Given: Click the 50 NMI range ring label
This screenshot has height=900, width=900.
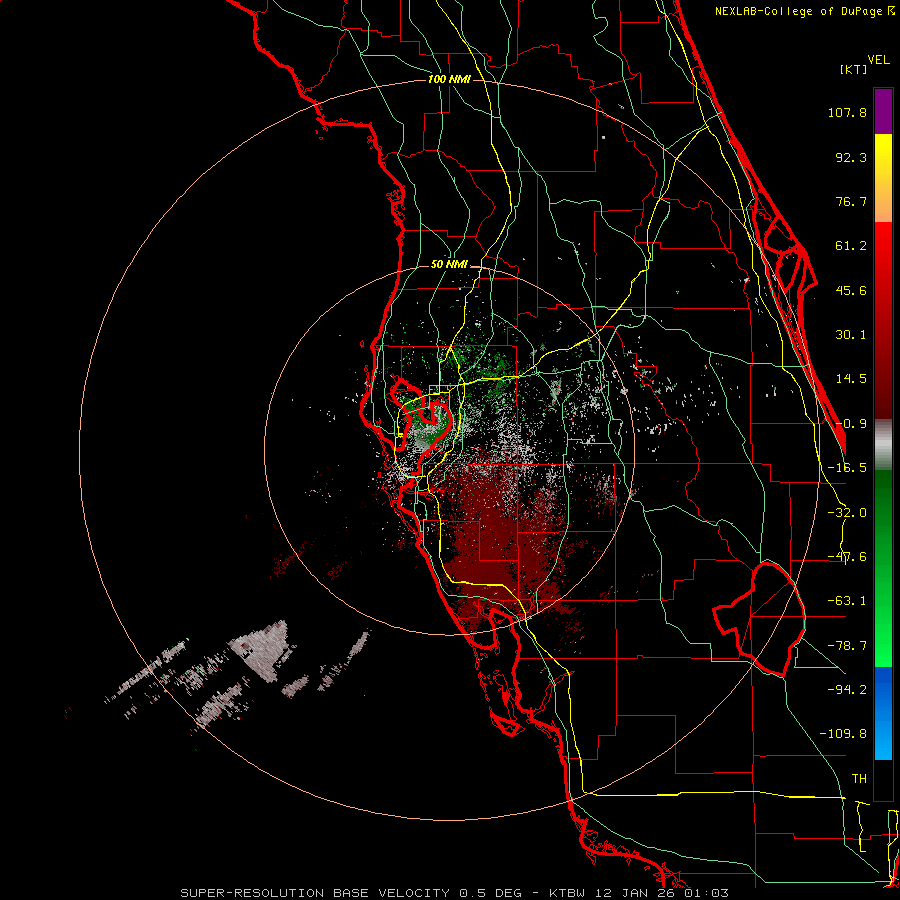Looking at the screenshot, I should point(449,264).
